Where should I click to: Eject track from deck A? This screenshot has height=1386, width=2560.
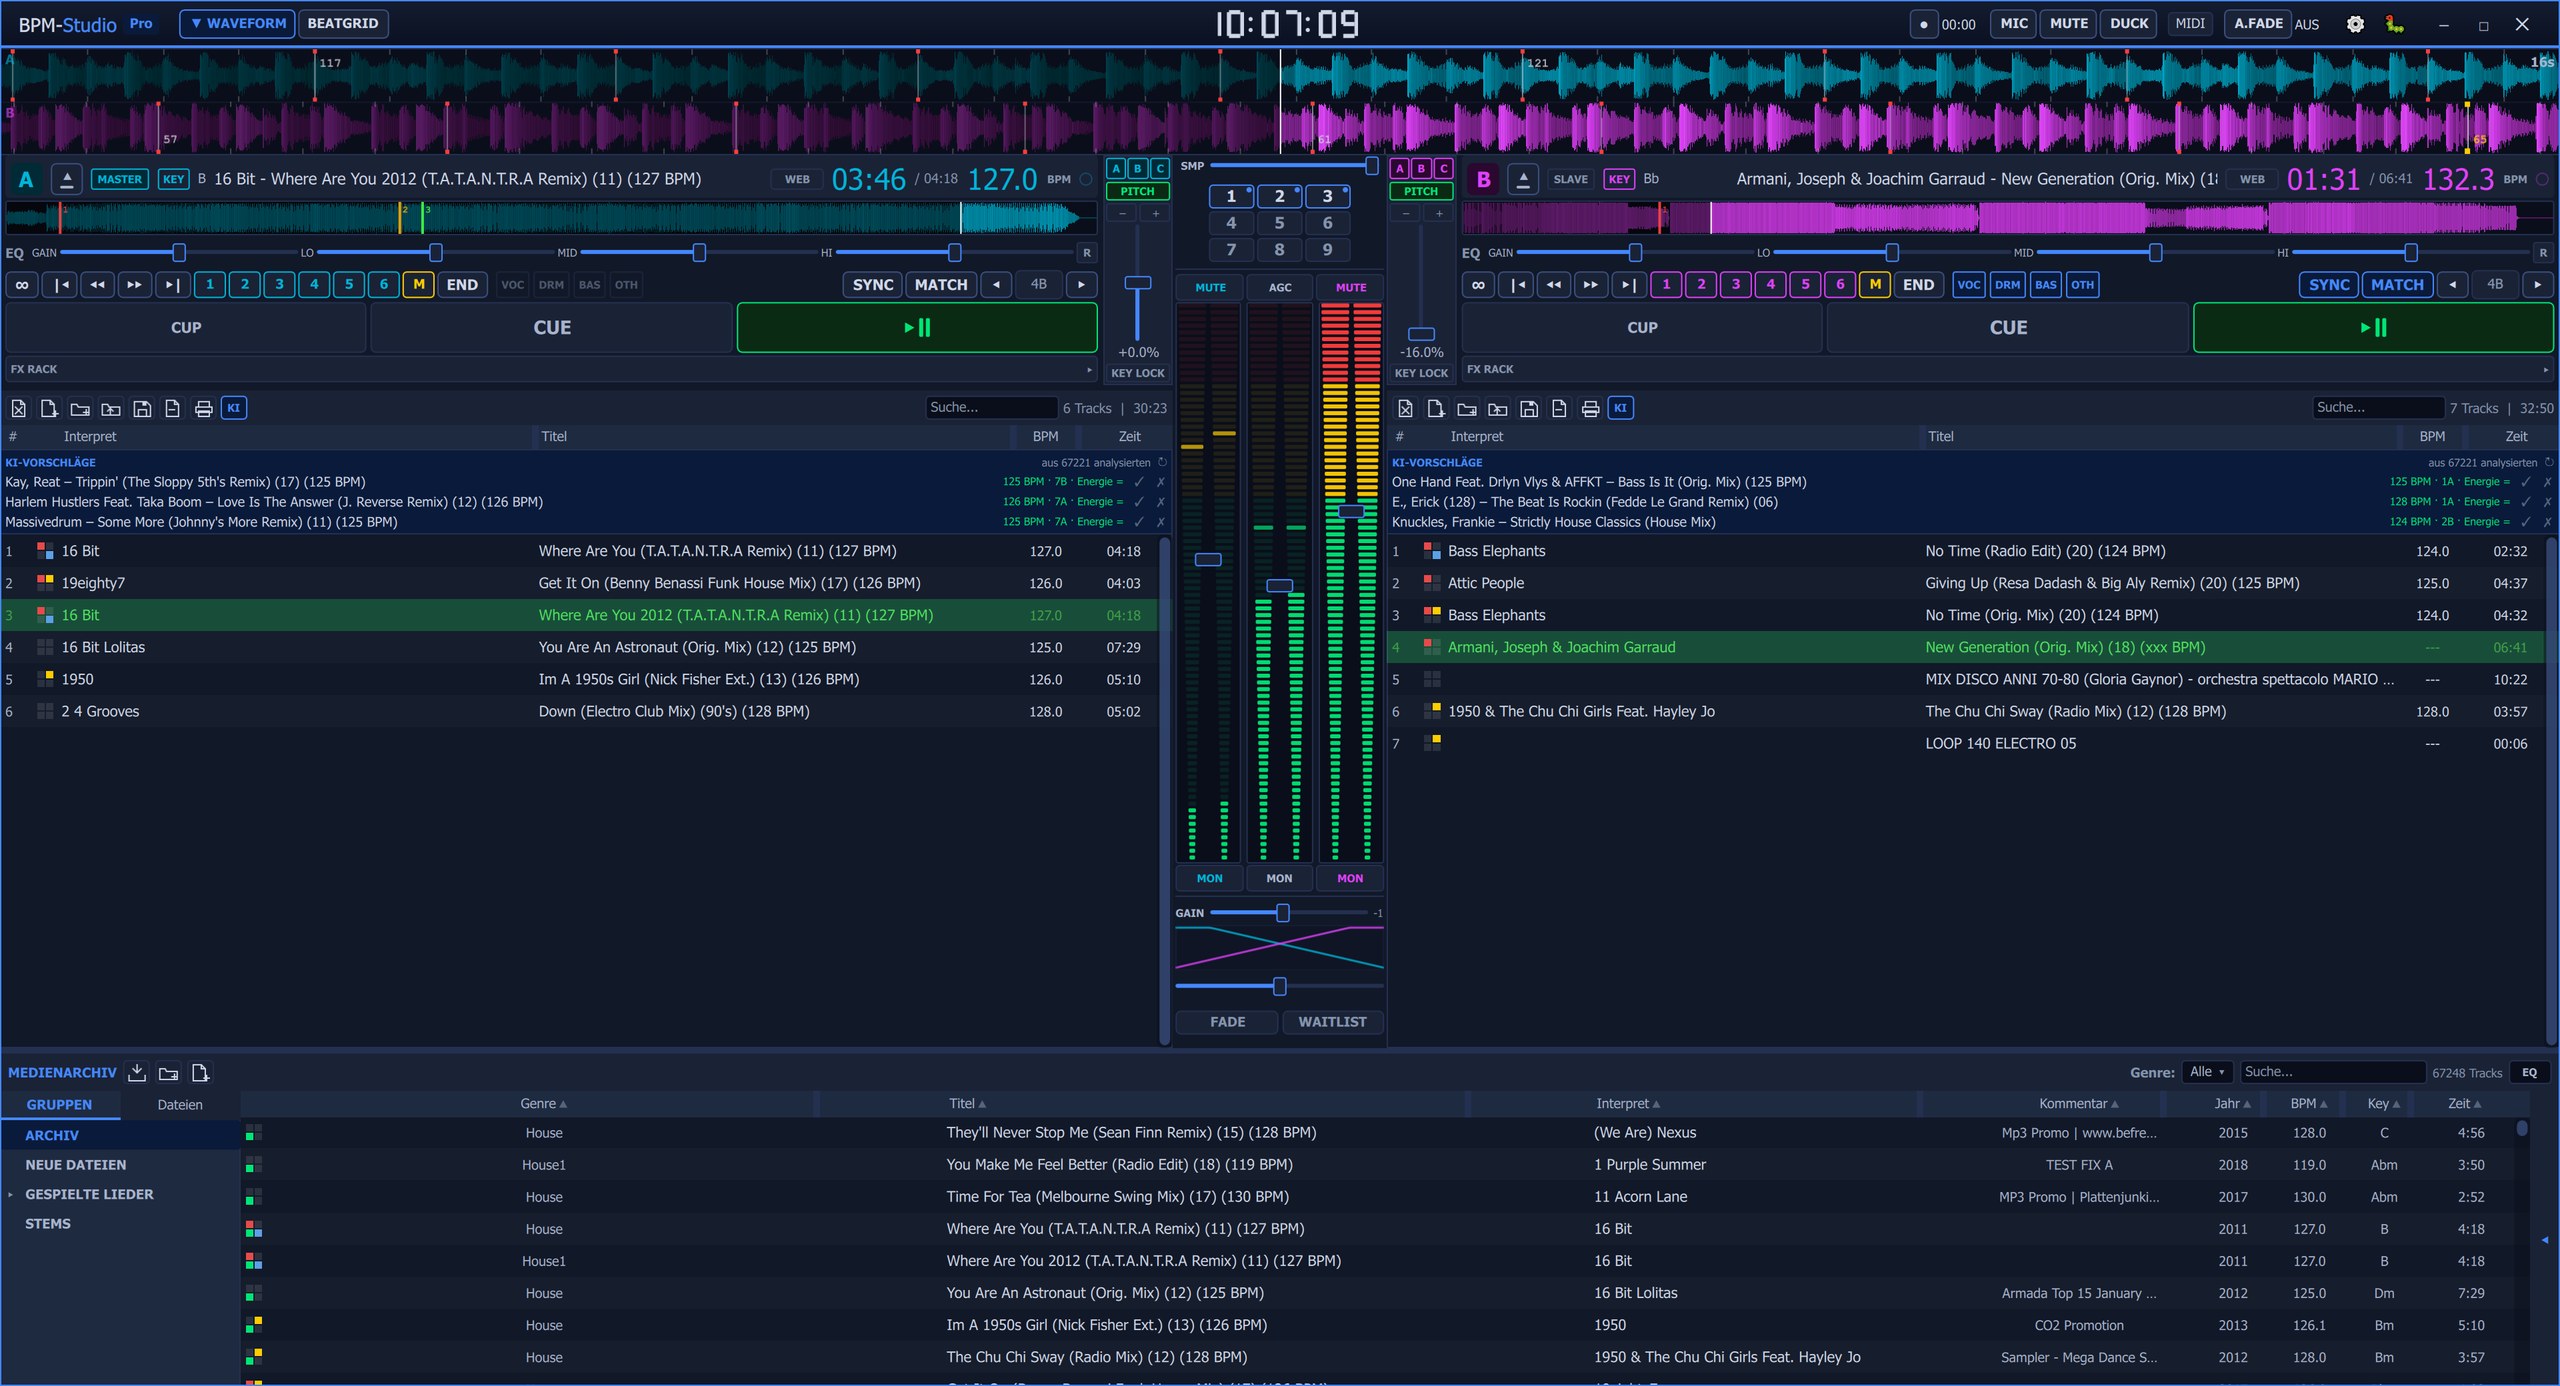(x=67, y=179)
